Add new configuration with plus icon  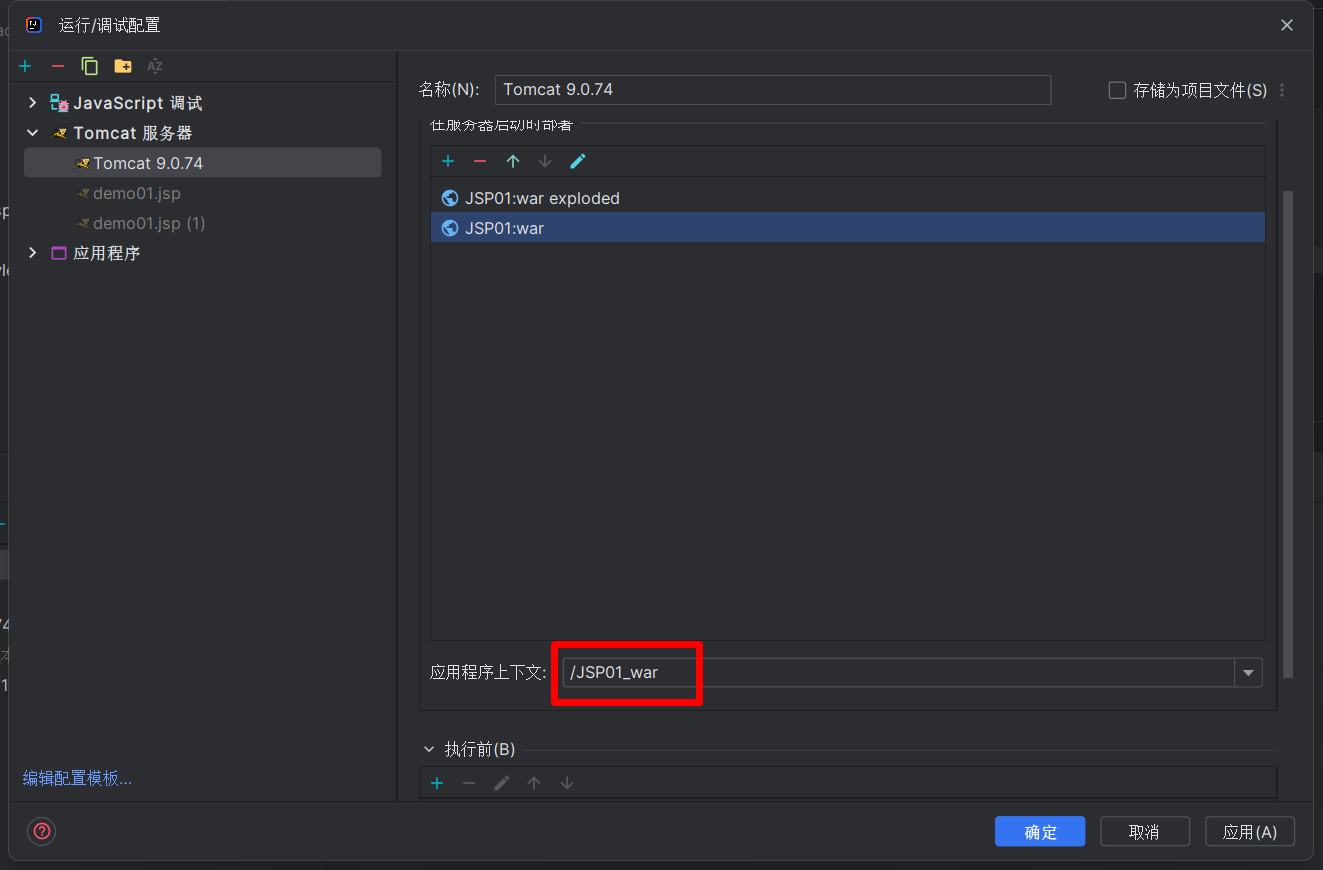pos(25,66)
